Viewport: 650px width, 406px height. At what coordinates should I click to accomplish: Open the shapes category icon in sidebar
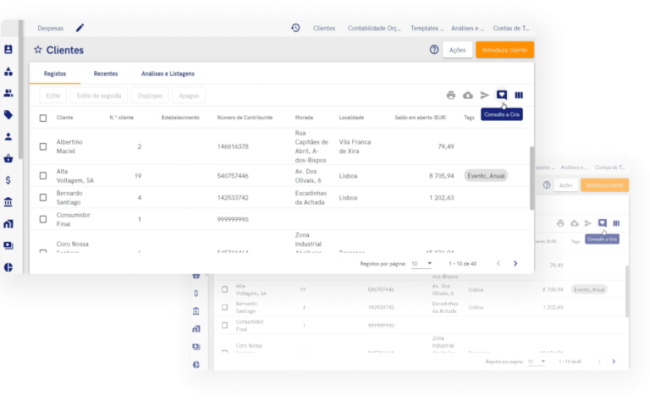(x=8, y=71)
